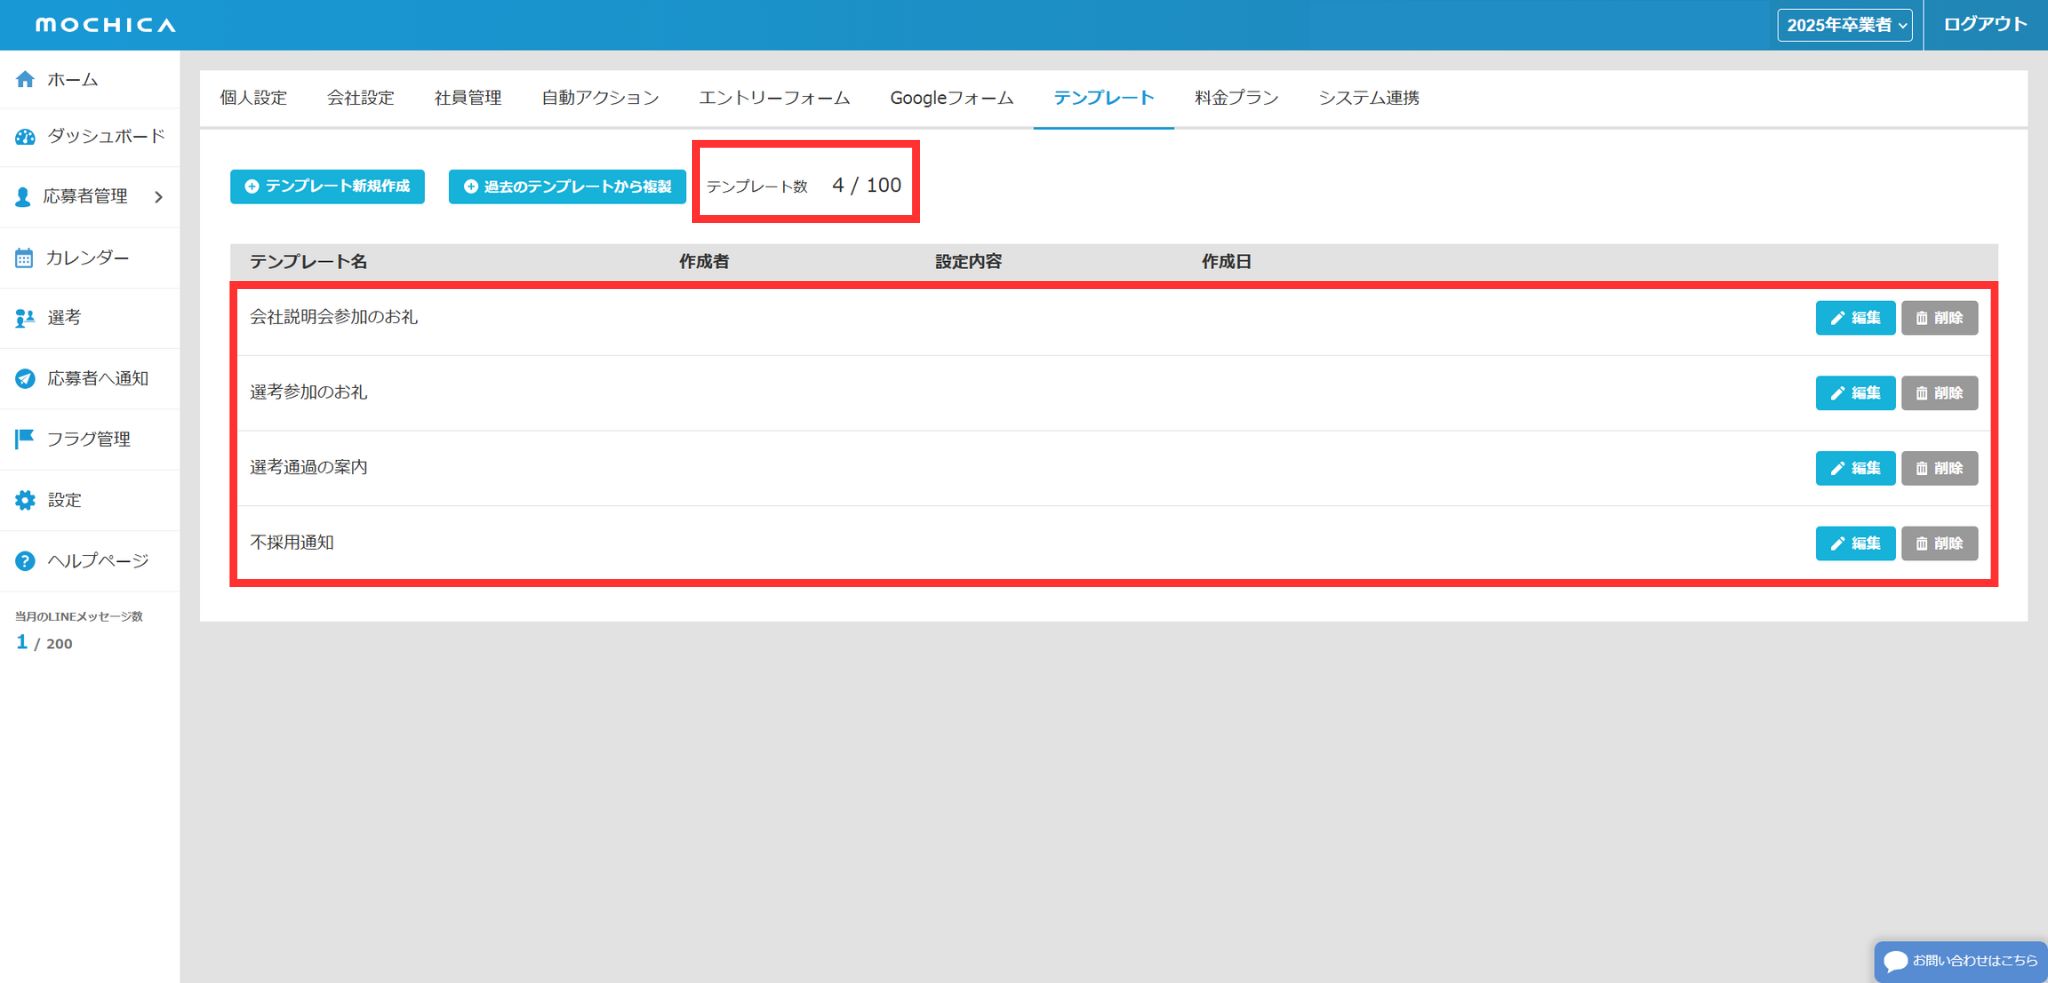Screen dimensions: 2048x983
Task: Click ログアウト in the header
Action: (x=1985, y=25)
